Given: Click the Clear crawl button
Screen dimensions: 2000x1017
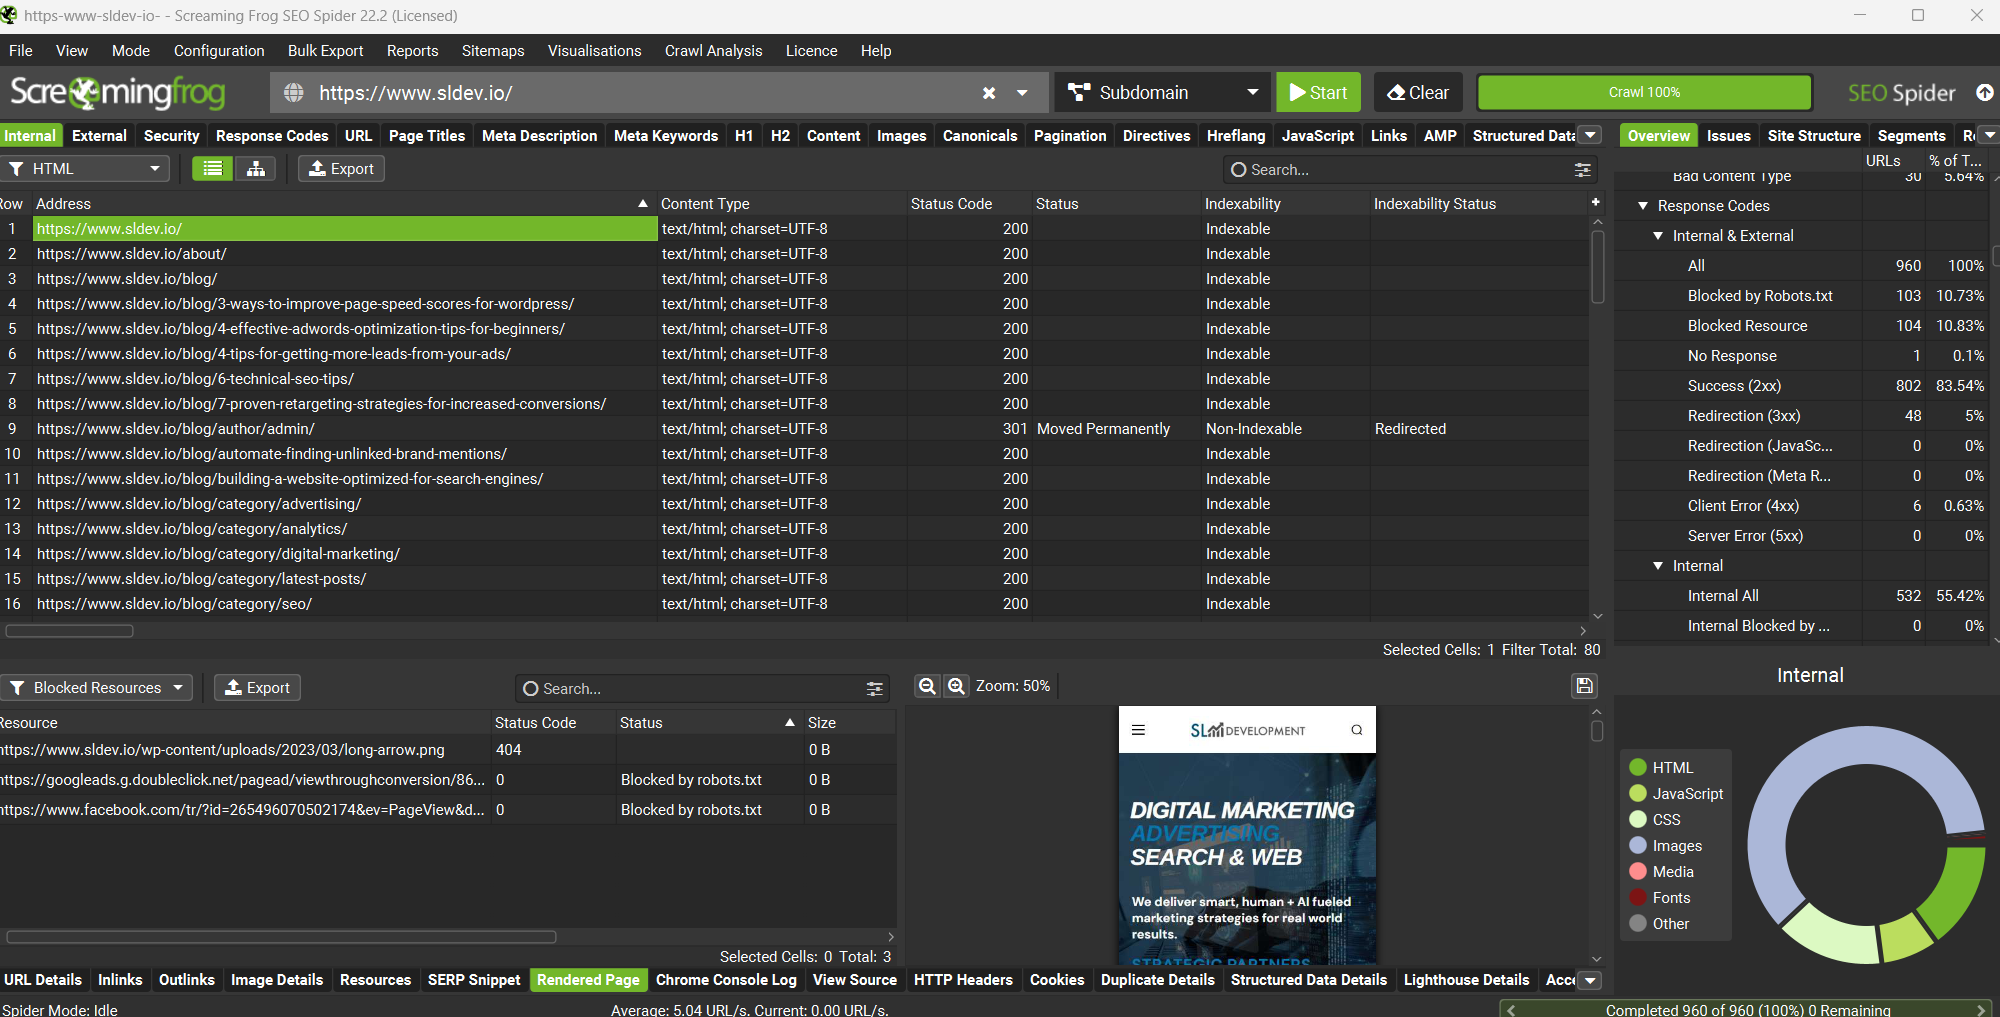Looking at the screenshot, I should 1418,93.
